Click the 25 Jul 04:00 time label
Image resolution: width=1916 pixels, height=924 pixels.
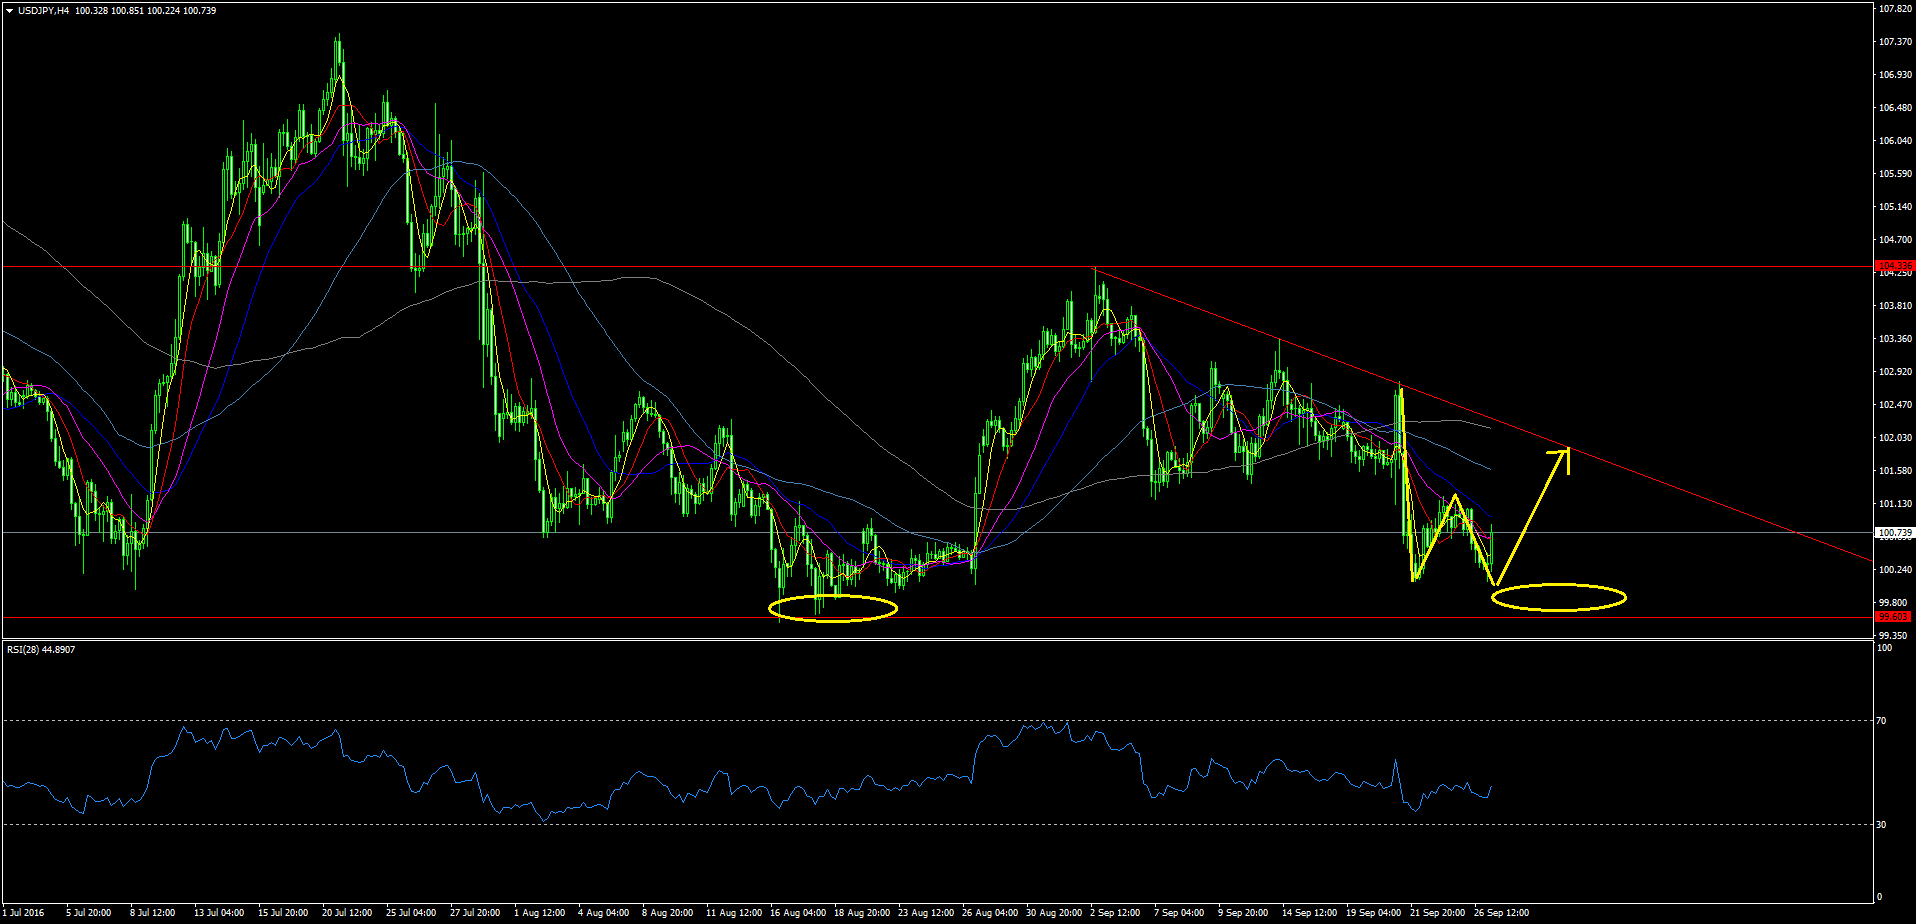[x=411, y=913]
